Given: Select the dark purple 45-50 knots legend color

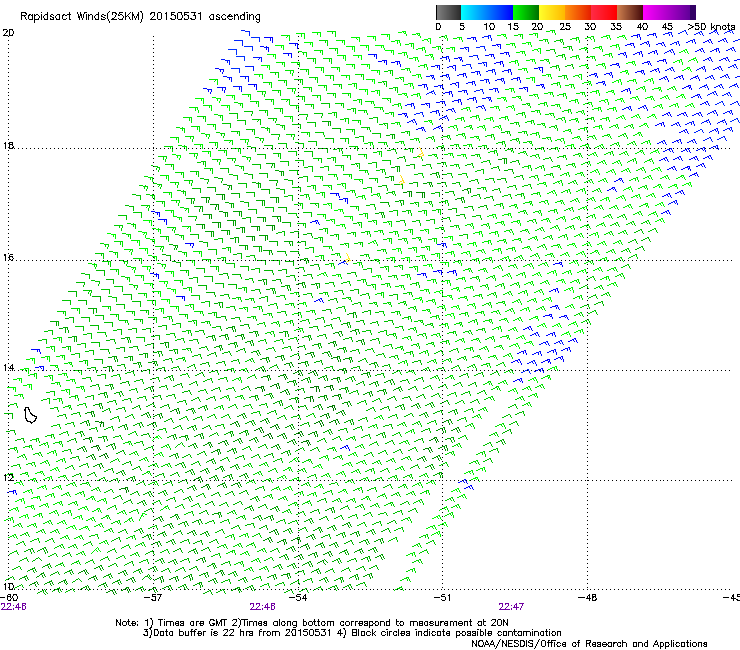Looking at the screenshot, I should pyautogui.click(x=682, y=12).
